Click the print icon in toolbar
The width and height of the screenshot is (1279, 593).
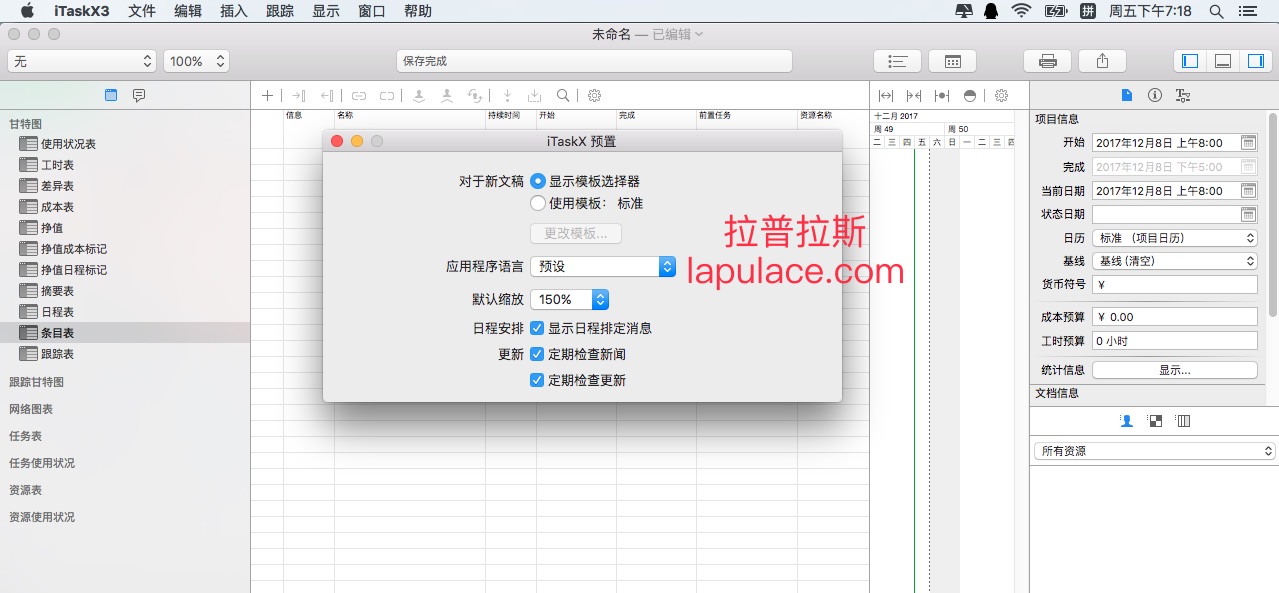click(x=1048, y=61)
